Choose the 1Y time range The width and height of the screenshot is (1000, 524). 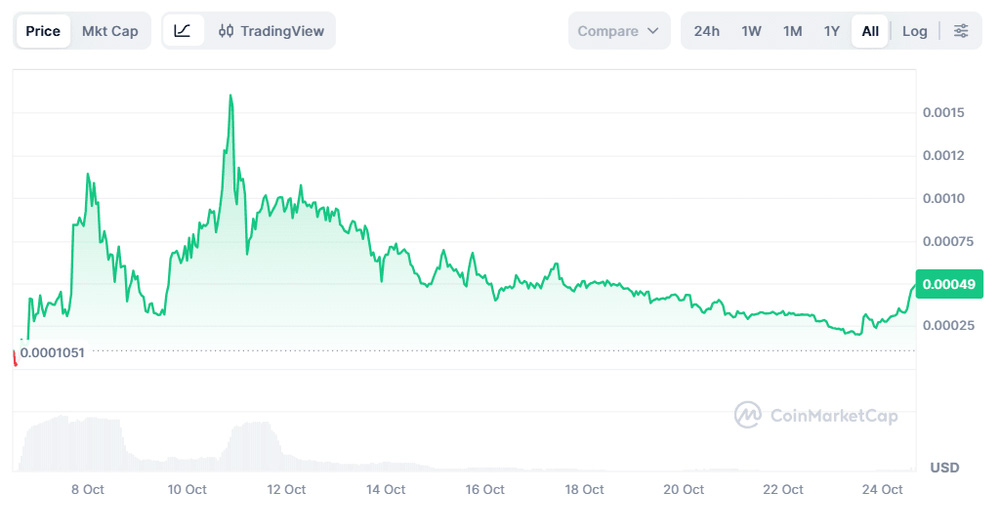pyautogui.click(x=832, y=31)
